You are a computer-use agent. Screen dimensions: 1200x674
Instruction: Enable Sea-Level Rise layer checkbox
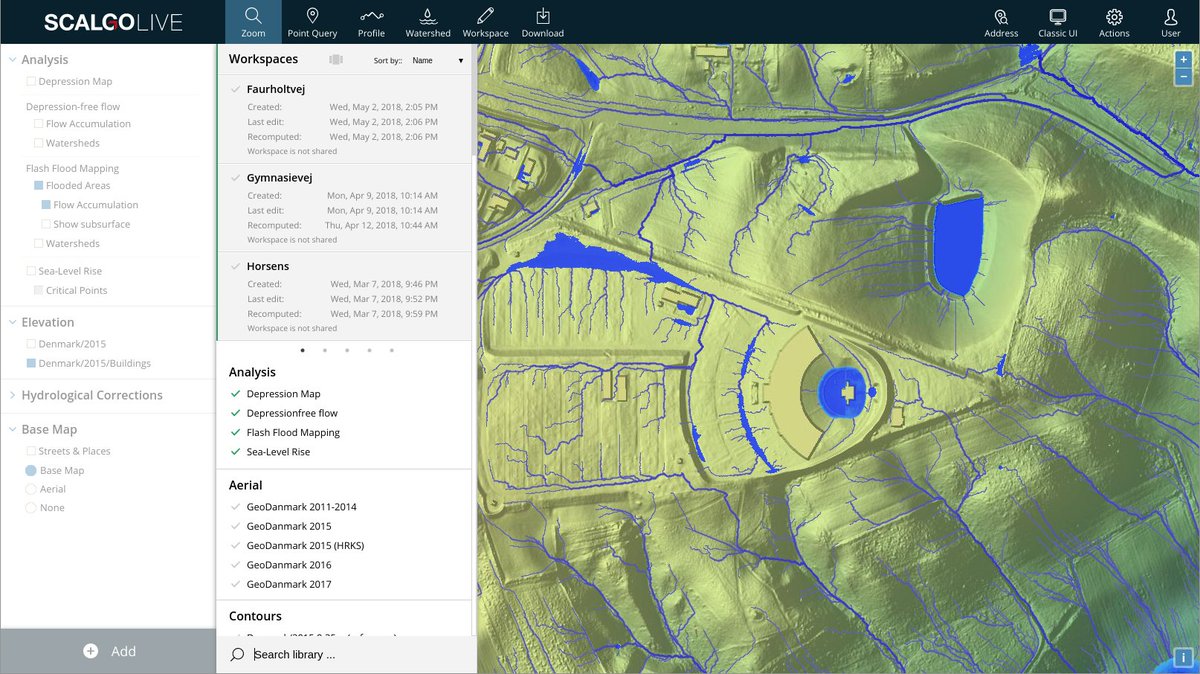[x=30, y=271]
